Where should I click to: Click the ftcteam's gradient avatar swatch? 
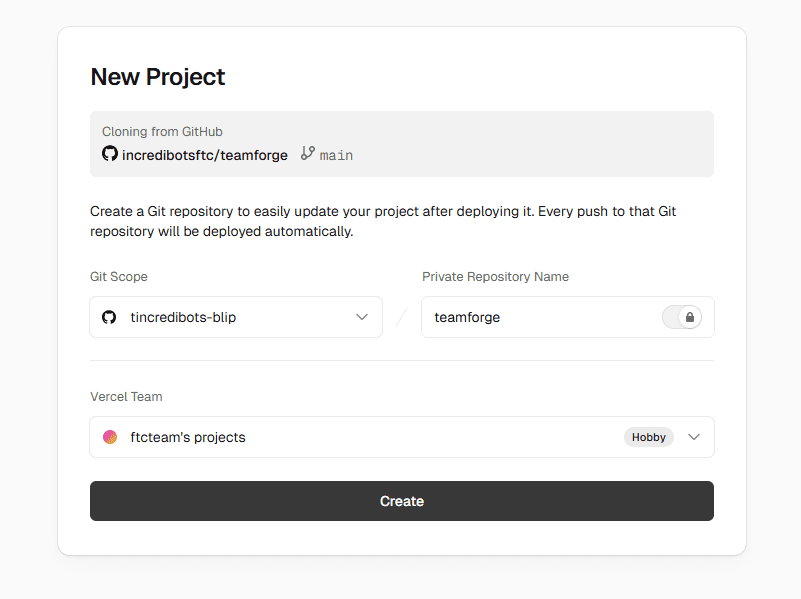coord(110,437)
